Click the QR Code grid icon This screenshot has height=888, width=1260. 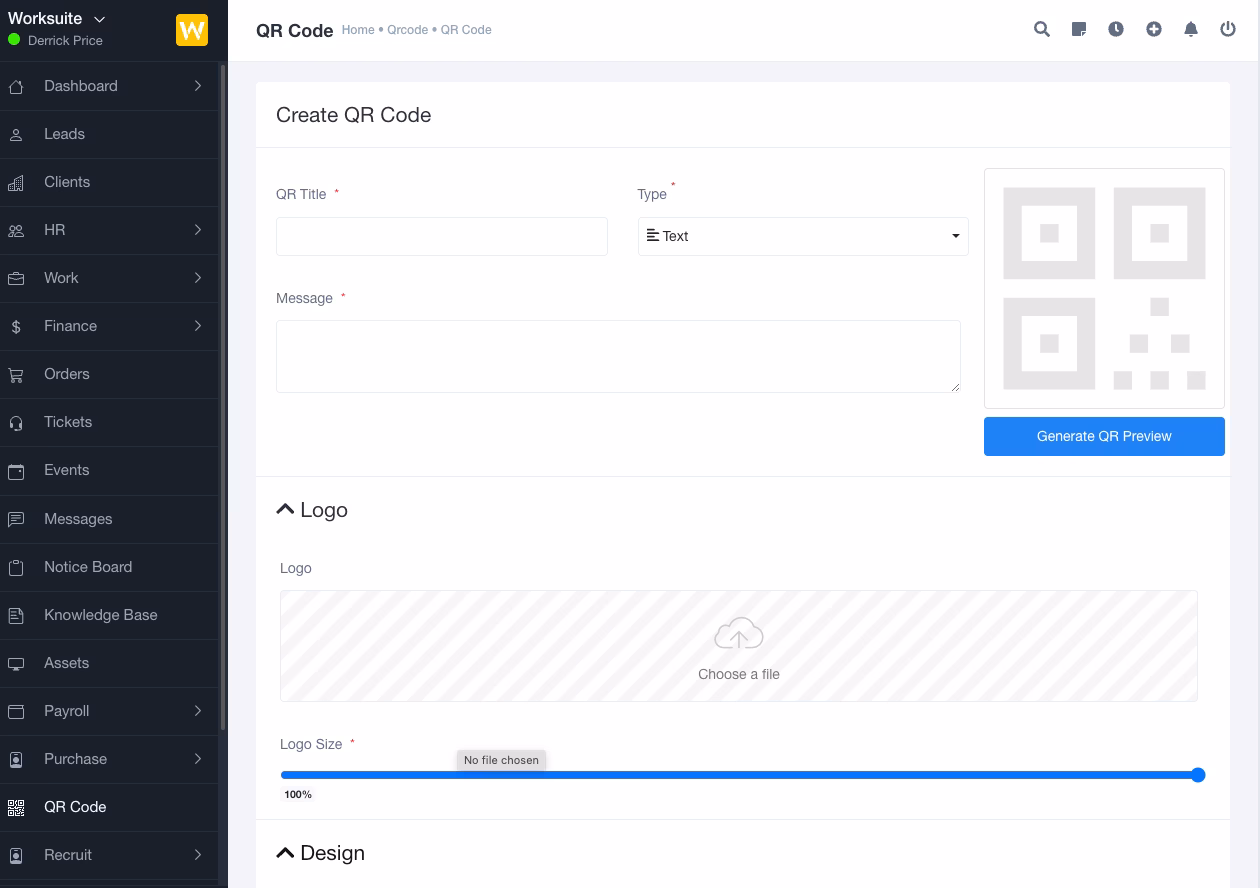tap(16, 808)
